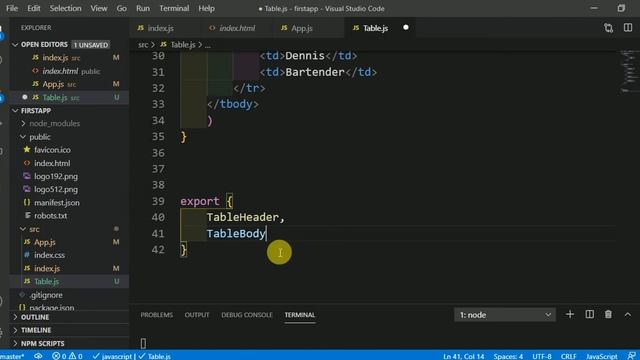
Task: Change CRLF line ending setting
Action: [x=568, y=356]
